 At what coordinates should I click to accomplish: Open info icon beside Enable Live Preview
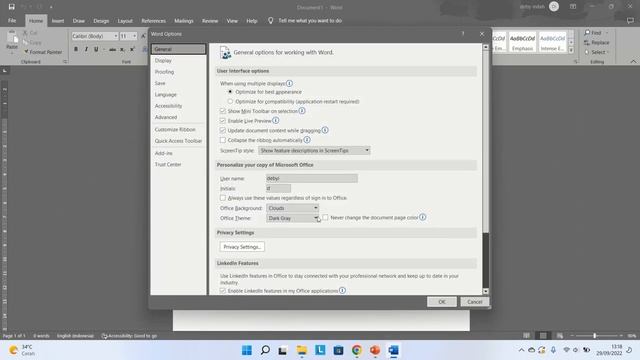tap(276, 120)
